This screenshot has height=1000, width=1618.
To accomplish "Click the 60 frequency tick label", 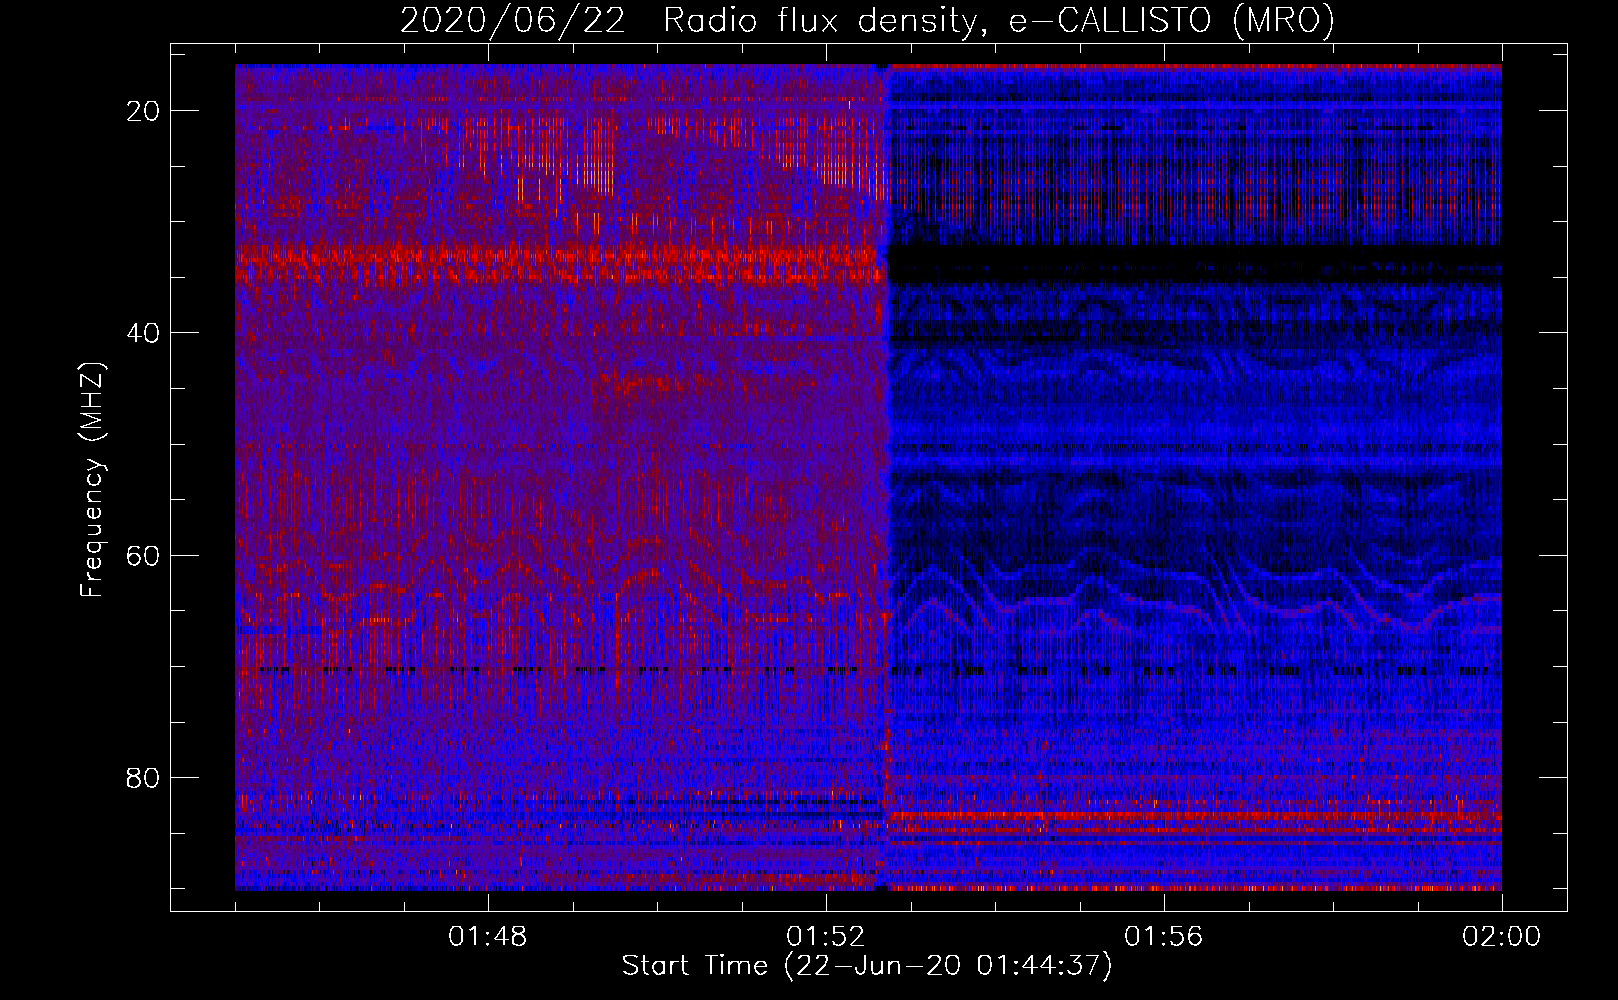I will click(143, 555).
